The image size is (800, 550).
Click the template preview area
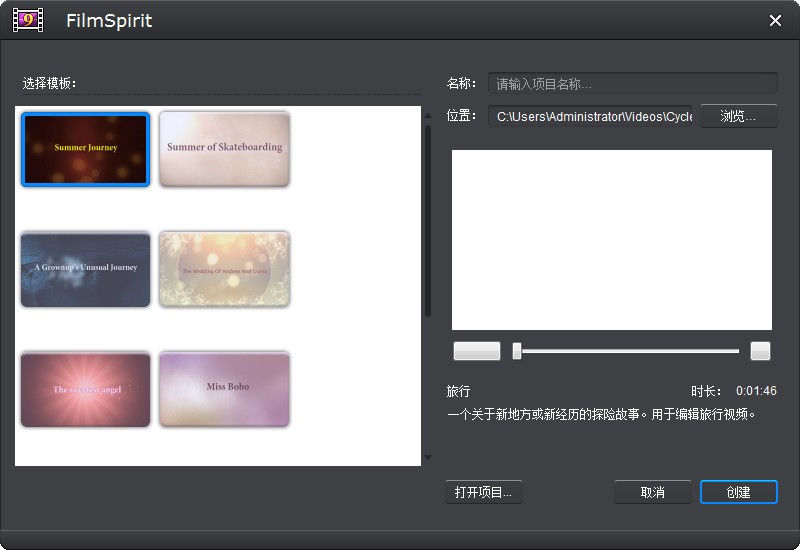[612, 240]
